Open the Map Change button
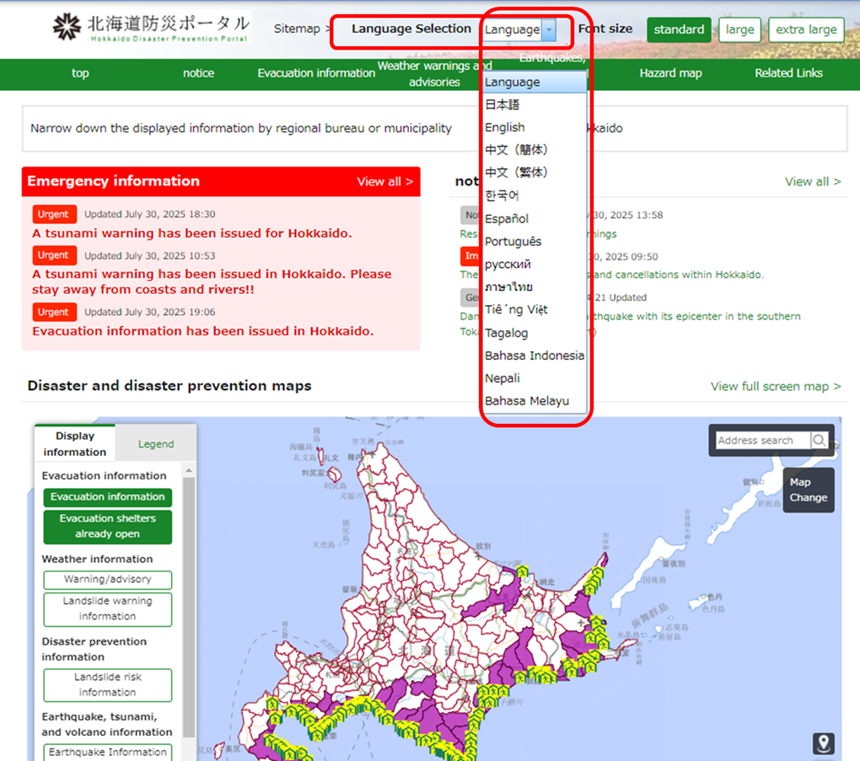 point(808,490)
